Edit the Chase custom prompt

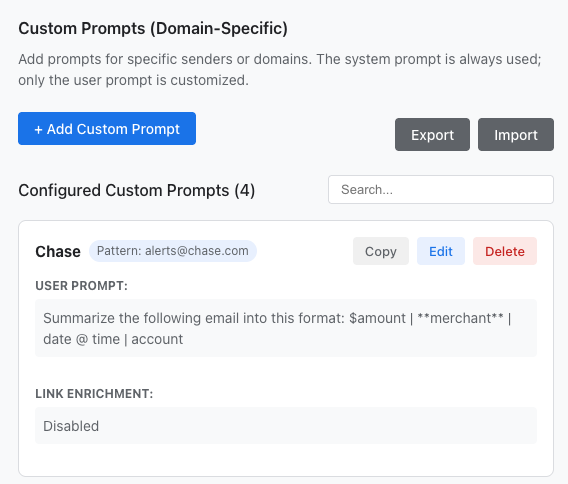440,251
